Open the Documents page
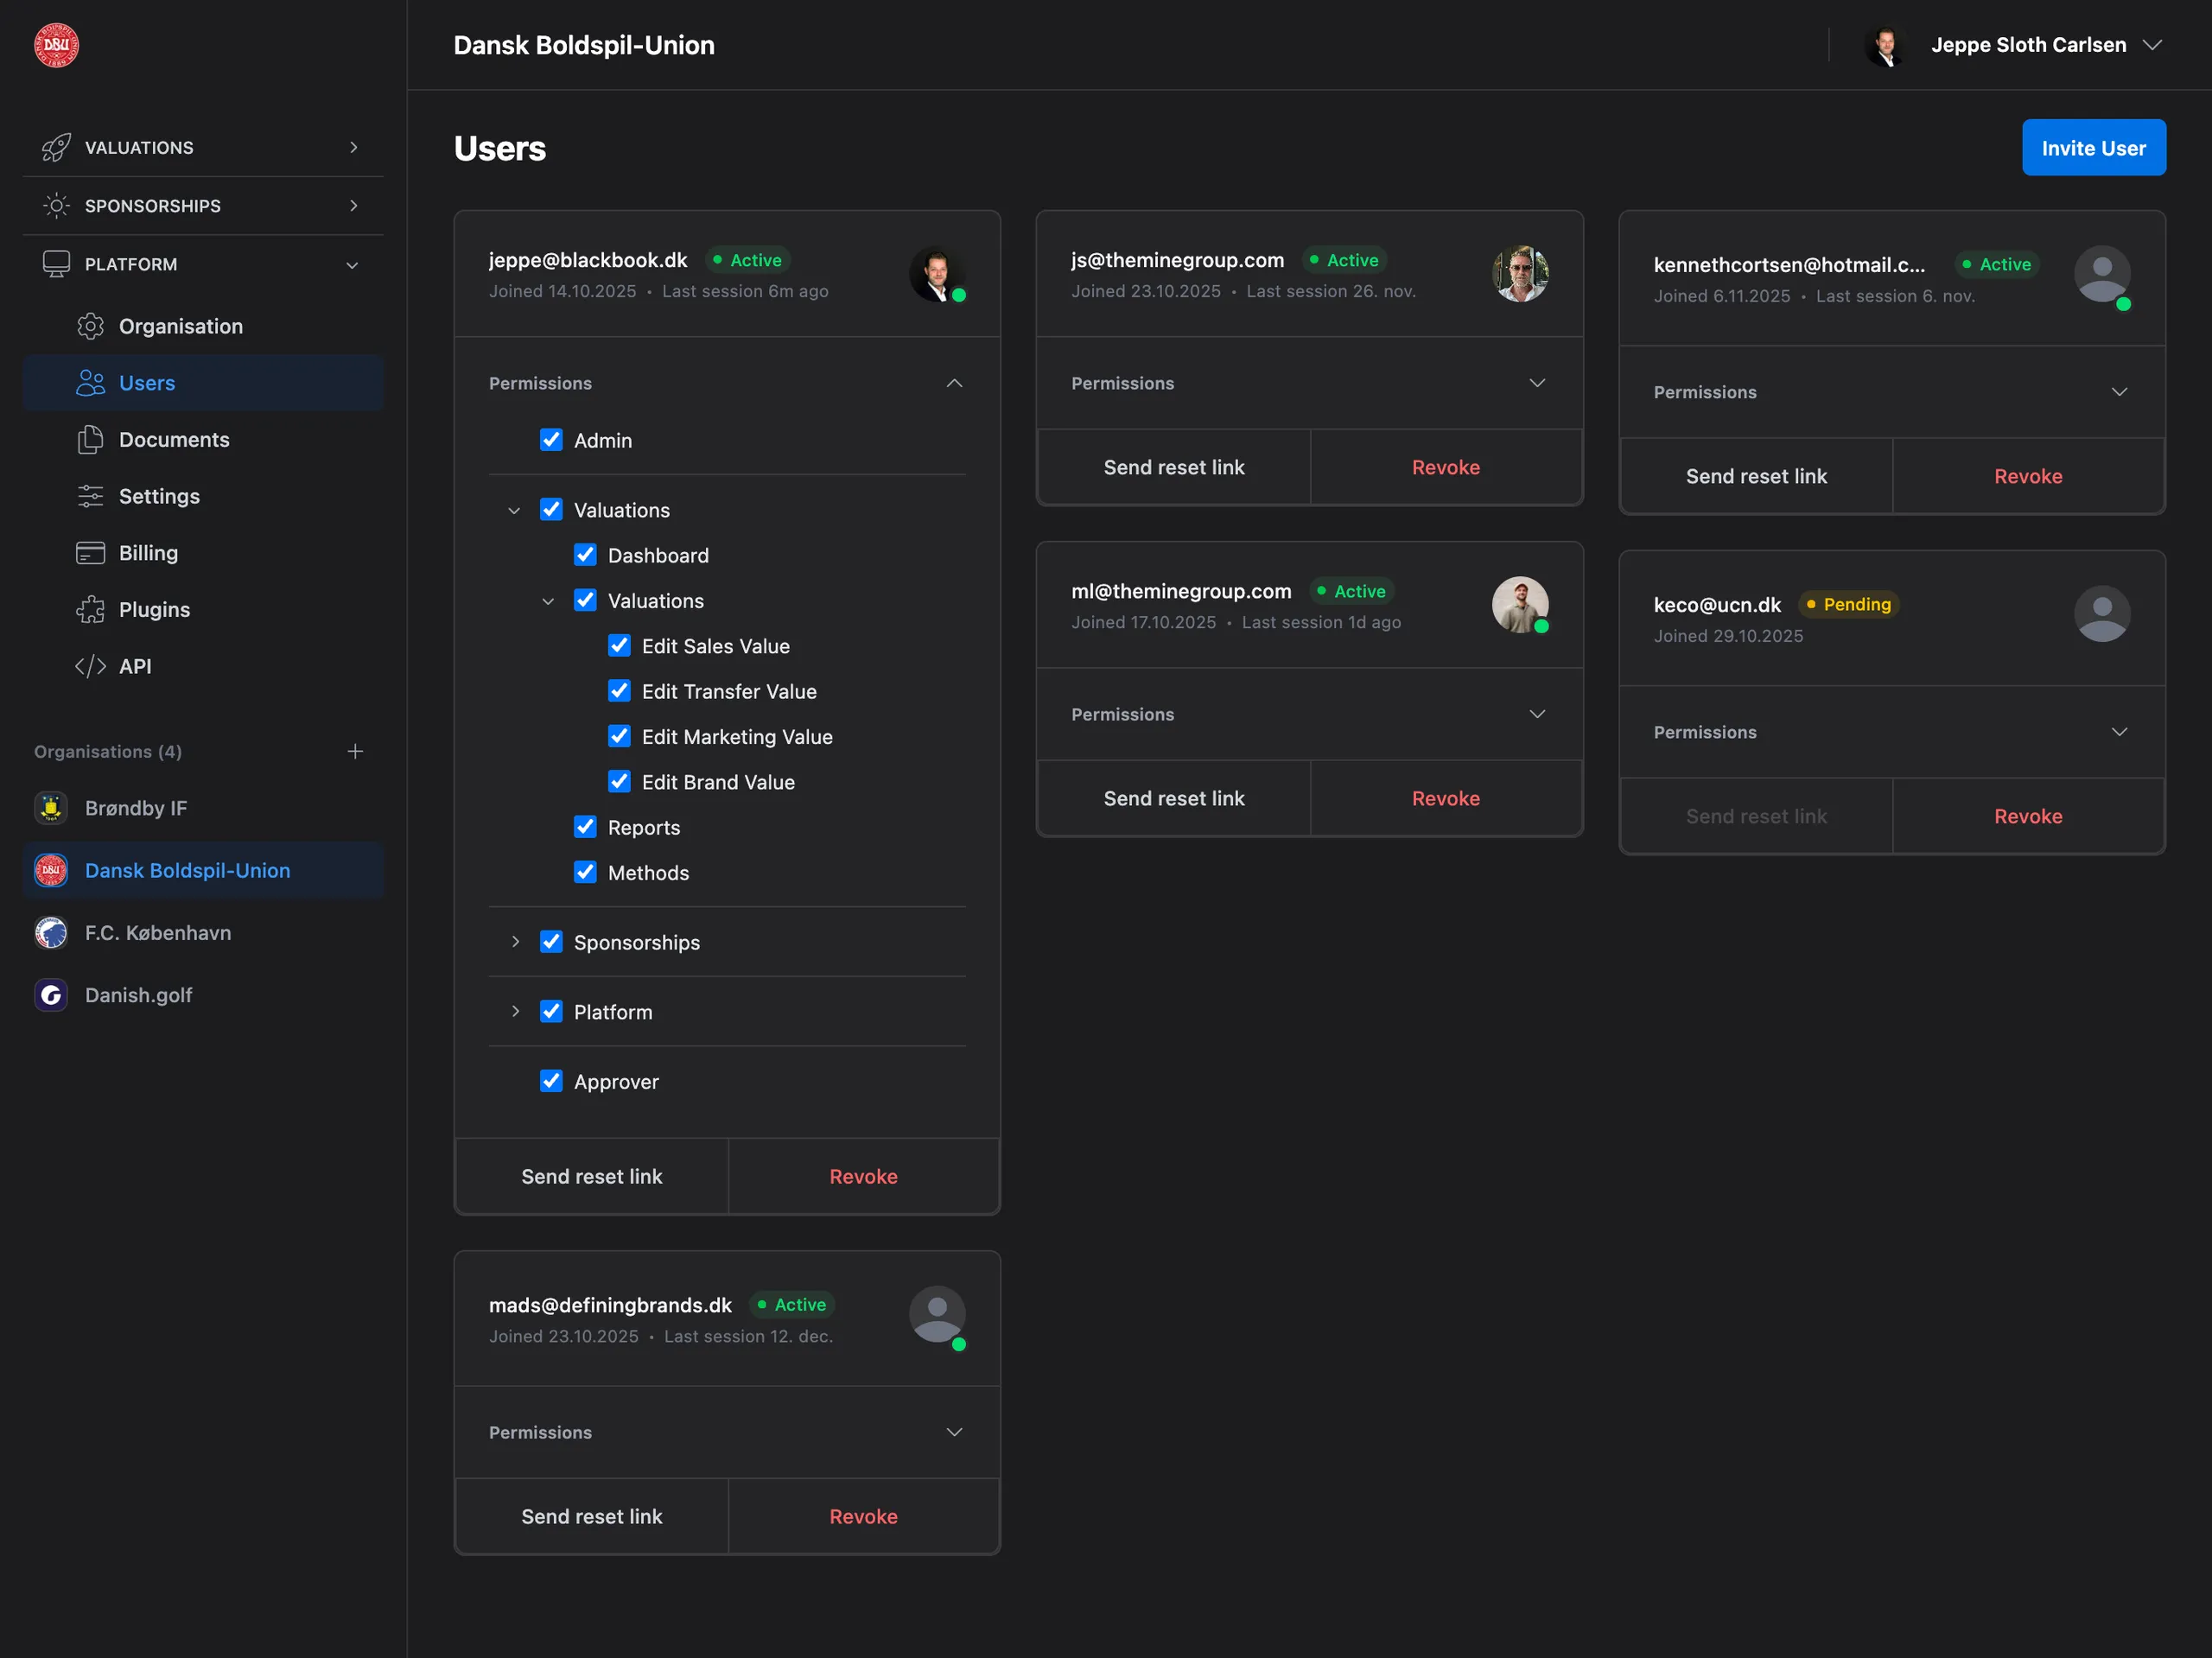This screenshot has height=1658, width=2212. tap(203, 439)
